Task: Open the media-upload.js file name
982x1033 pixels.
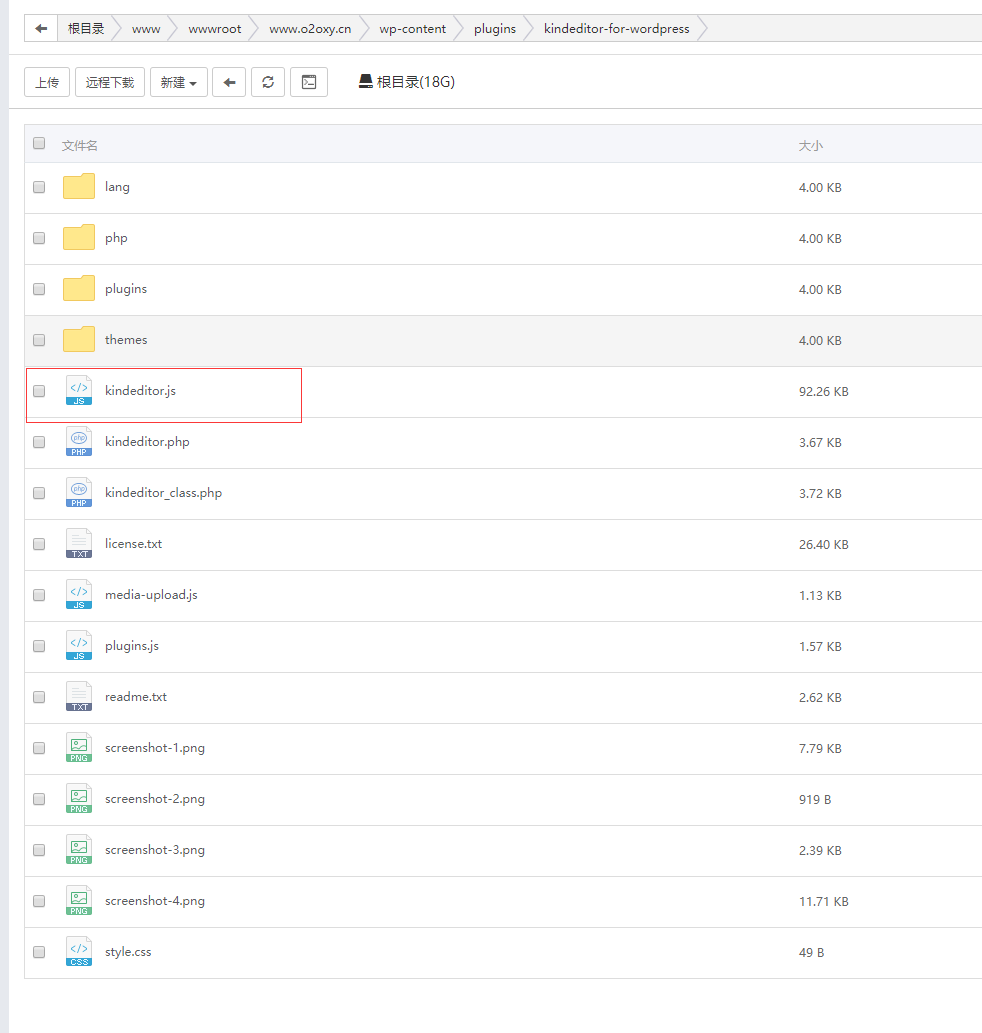Action: (x=151, y=595)
